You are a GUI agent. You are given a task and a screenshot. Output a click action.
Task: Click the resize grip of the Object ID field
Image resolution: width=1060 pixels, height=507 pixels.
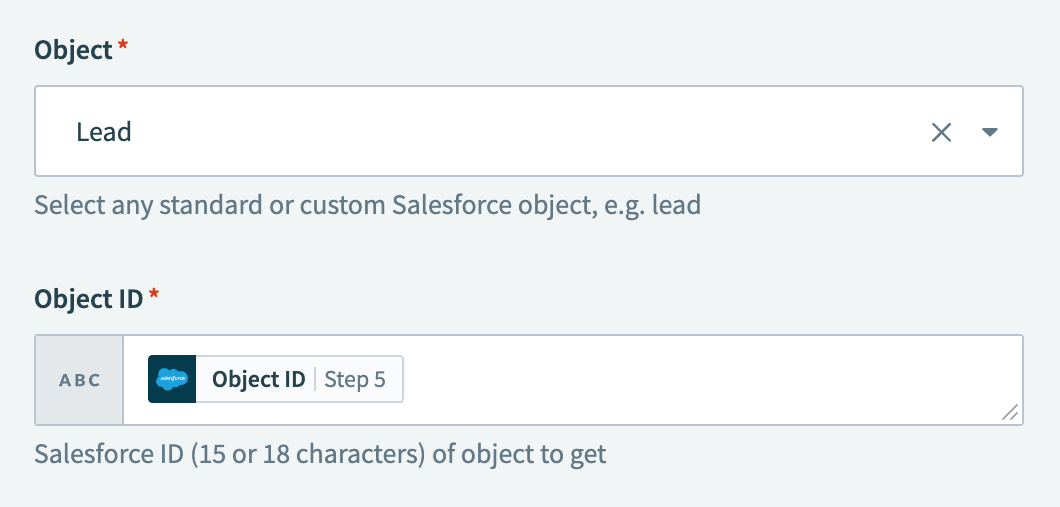[x=1010, y=412]
